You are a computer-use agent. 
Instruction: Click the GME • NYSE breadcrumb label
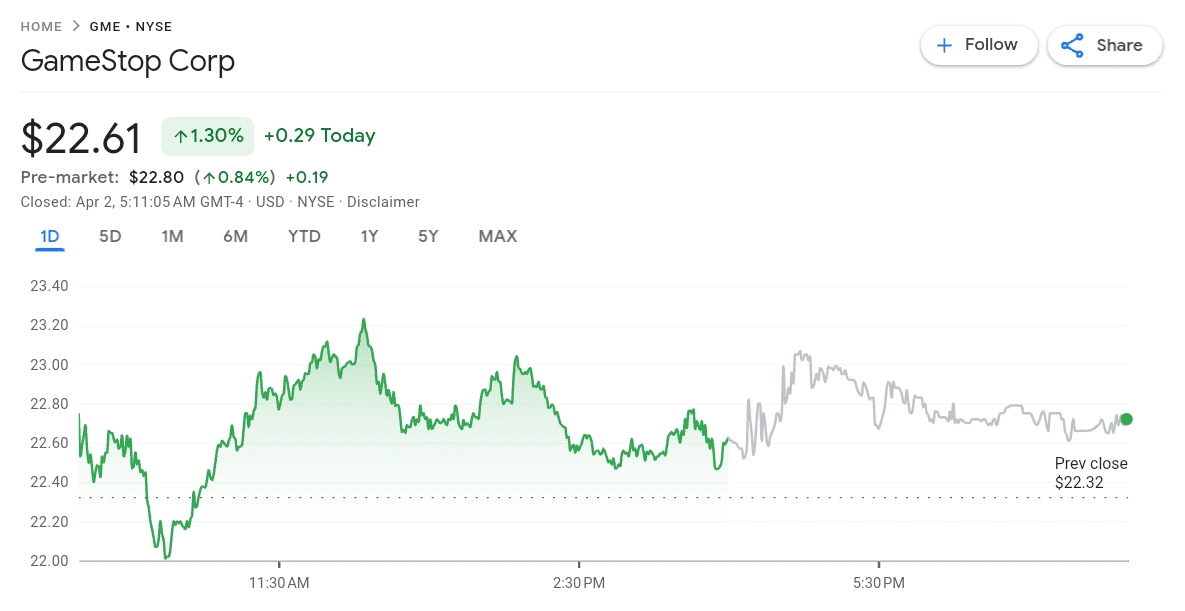coord(131,26)
